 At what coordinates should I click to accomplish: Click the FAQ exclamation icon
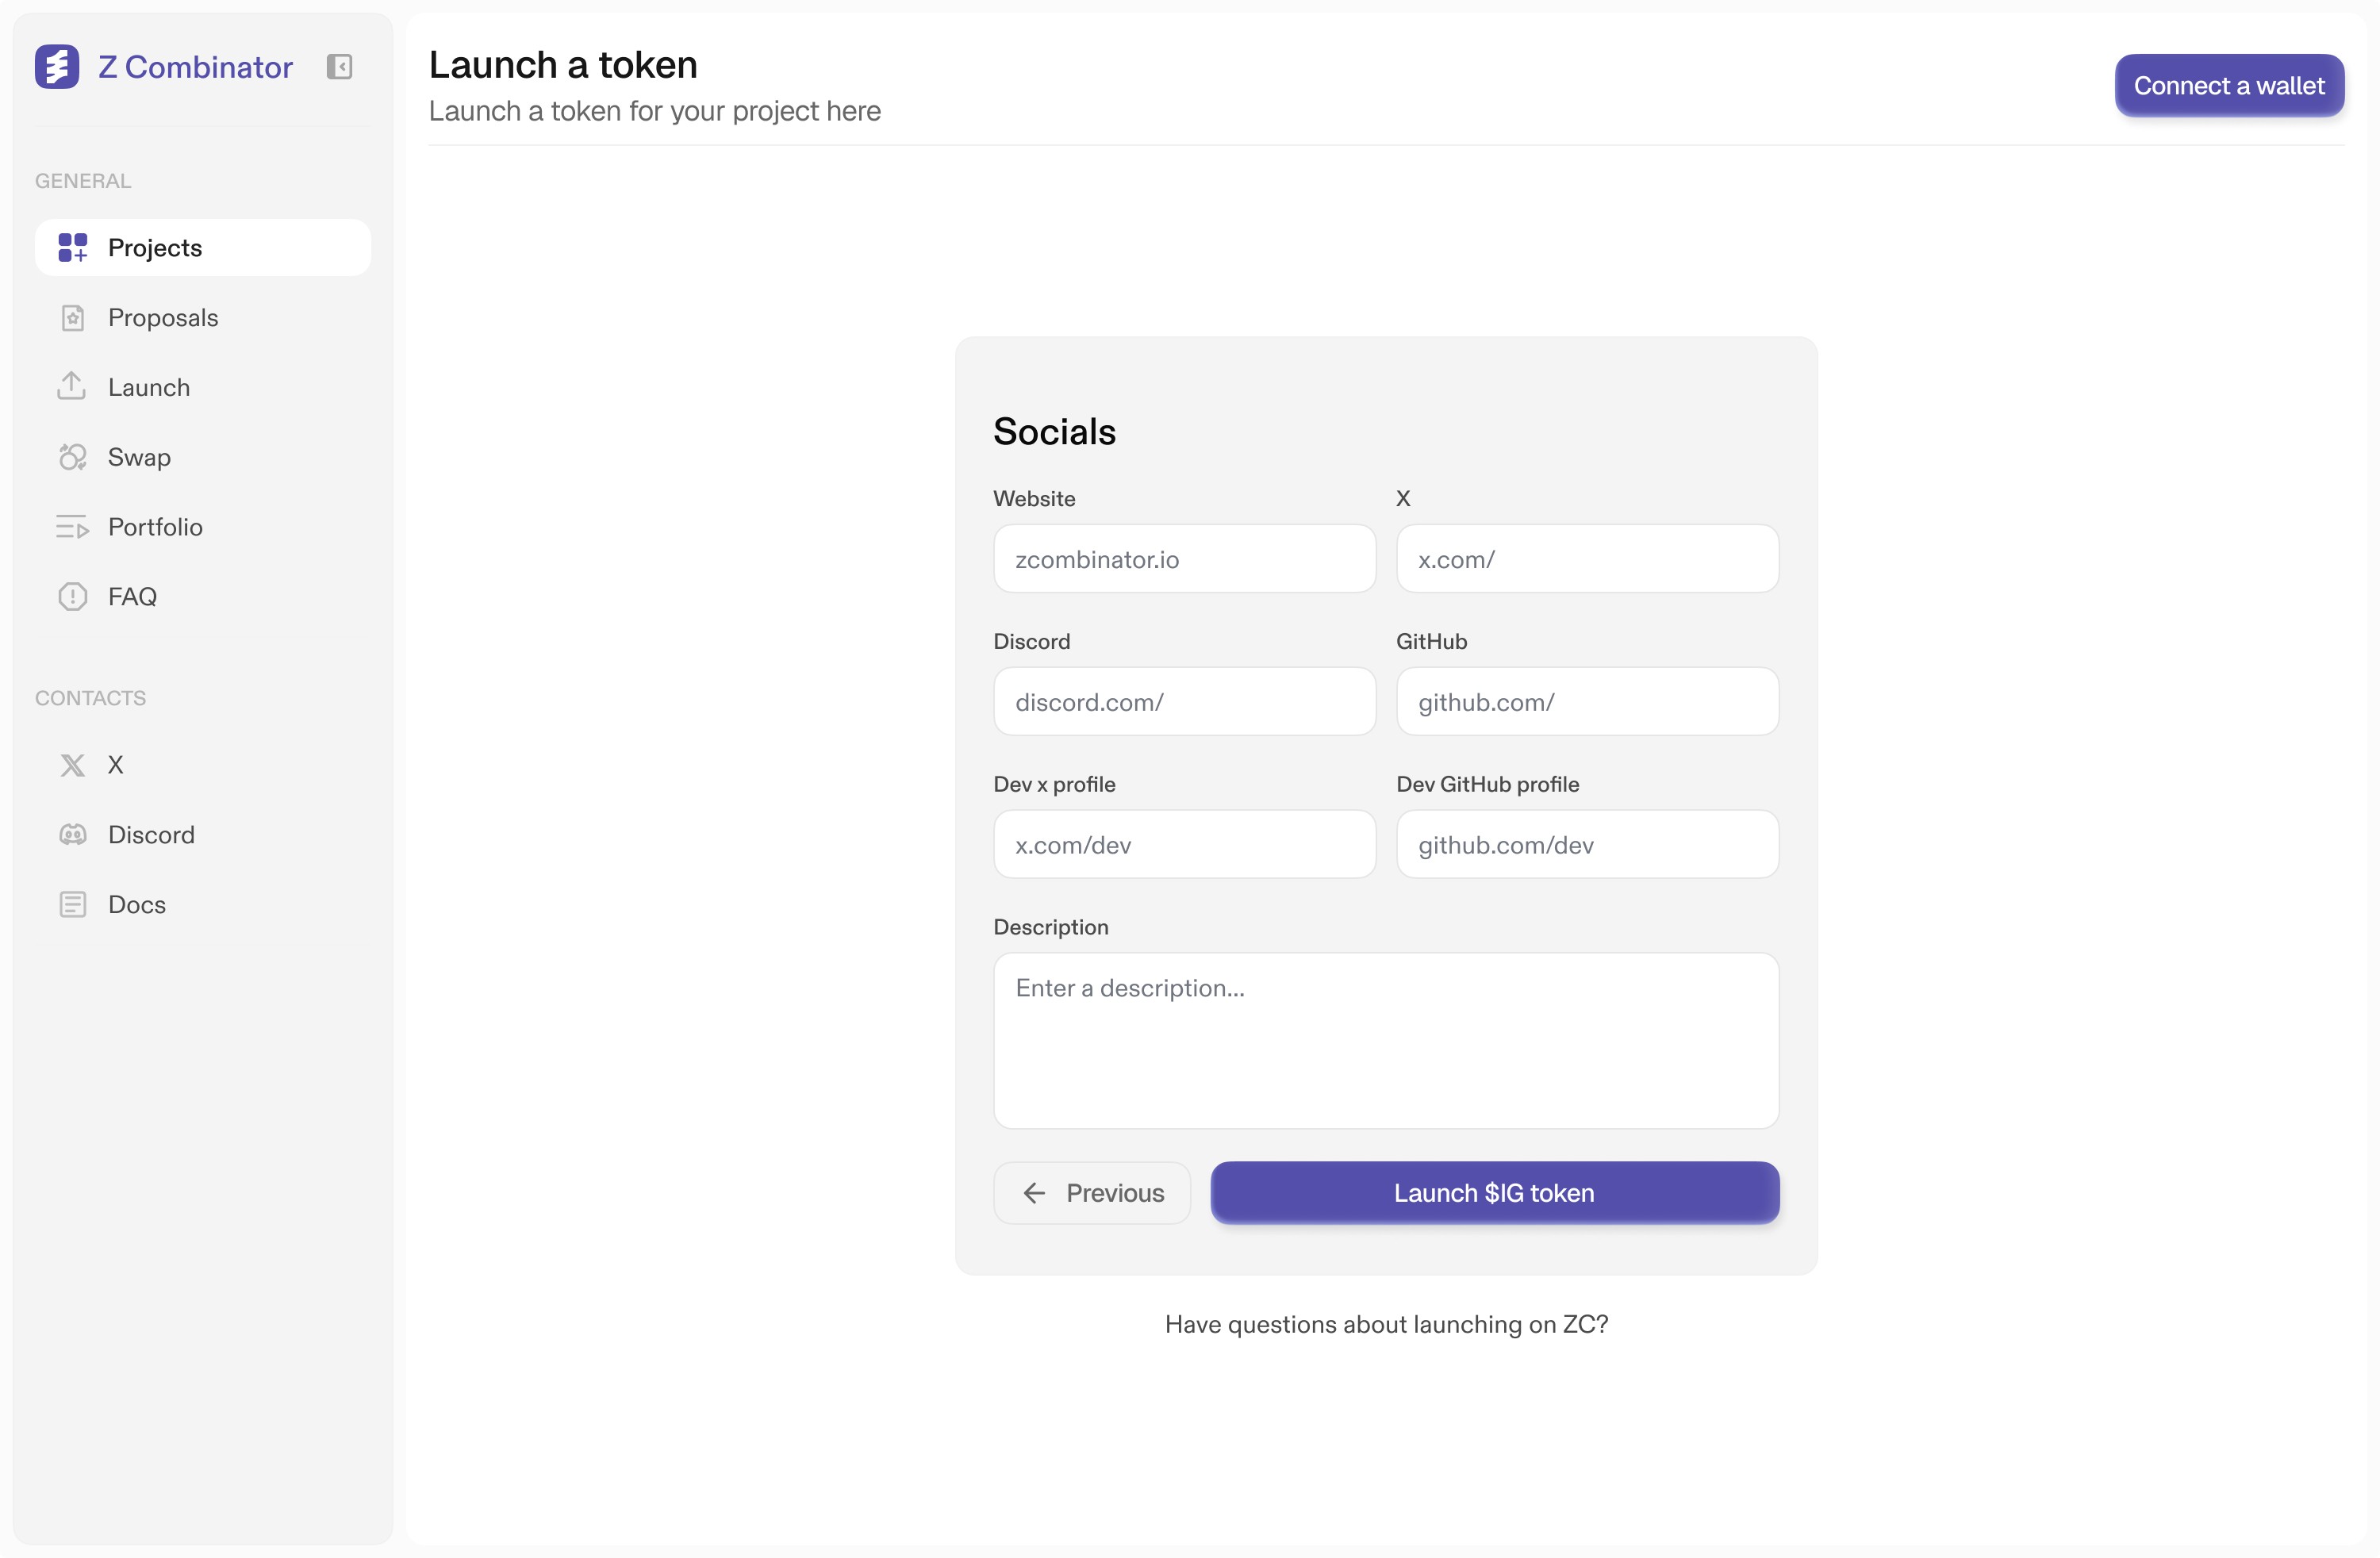point(72,597)
